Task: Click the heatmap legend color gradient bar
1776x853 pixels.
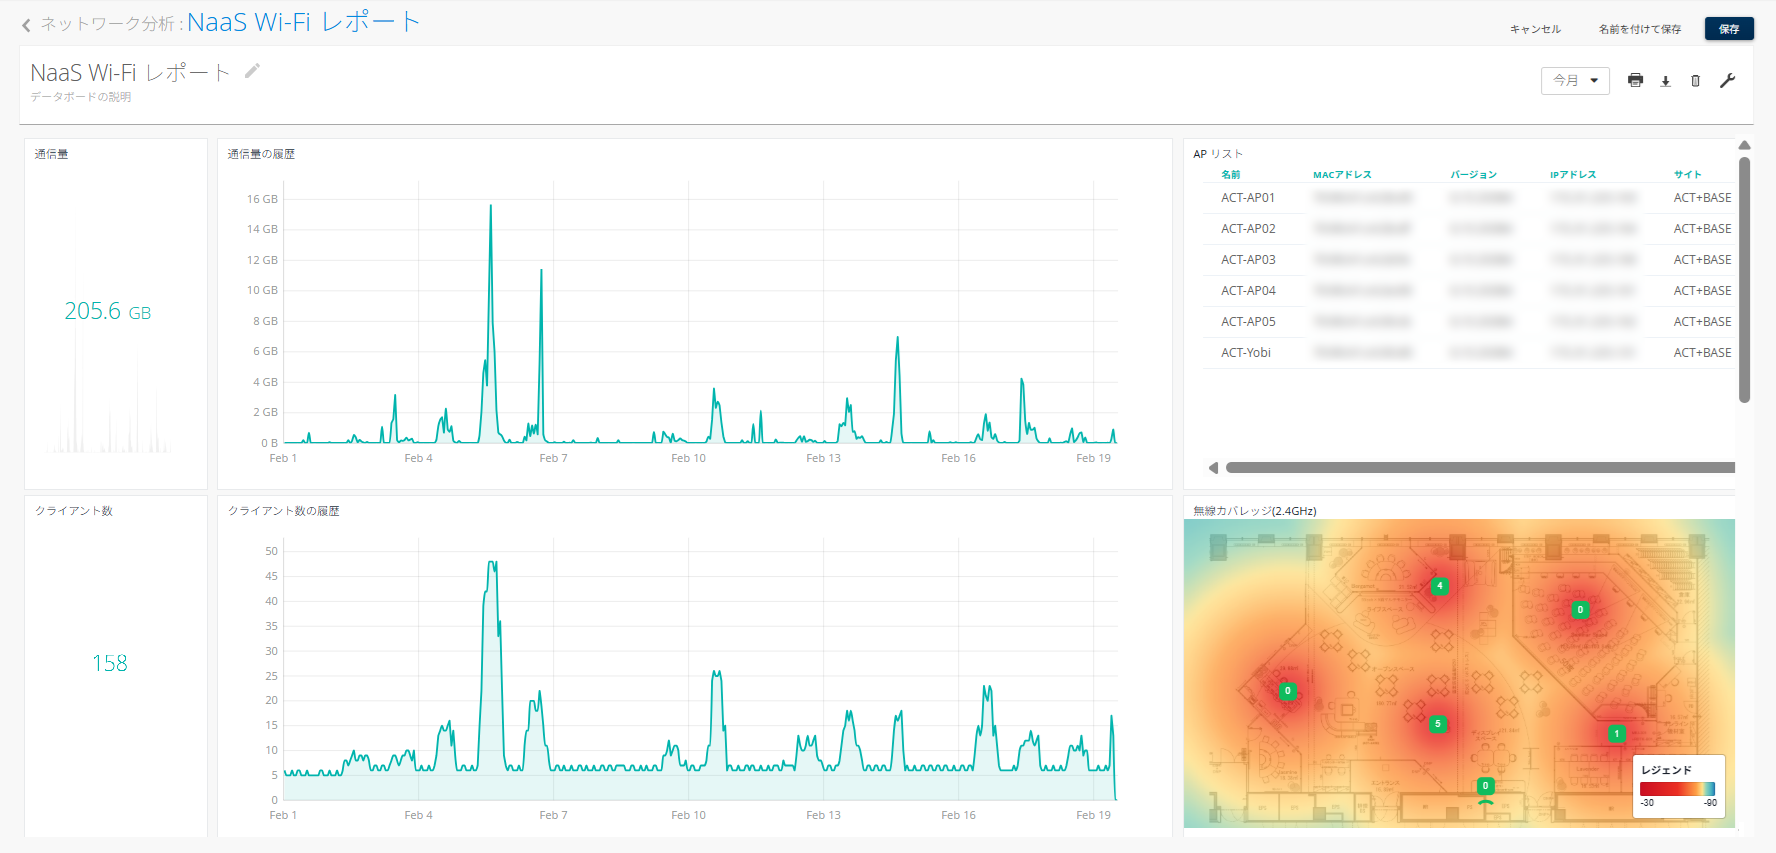Action: [x=1677, y=789]
